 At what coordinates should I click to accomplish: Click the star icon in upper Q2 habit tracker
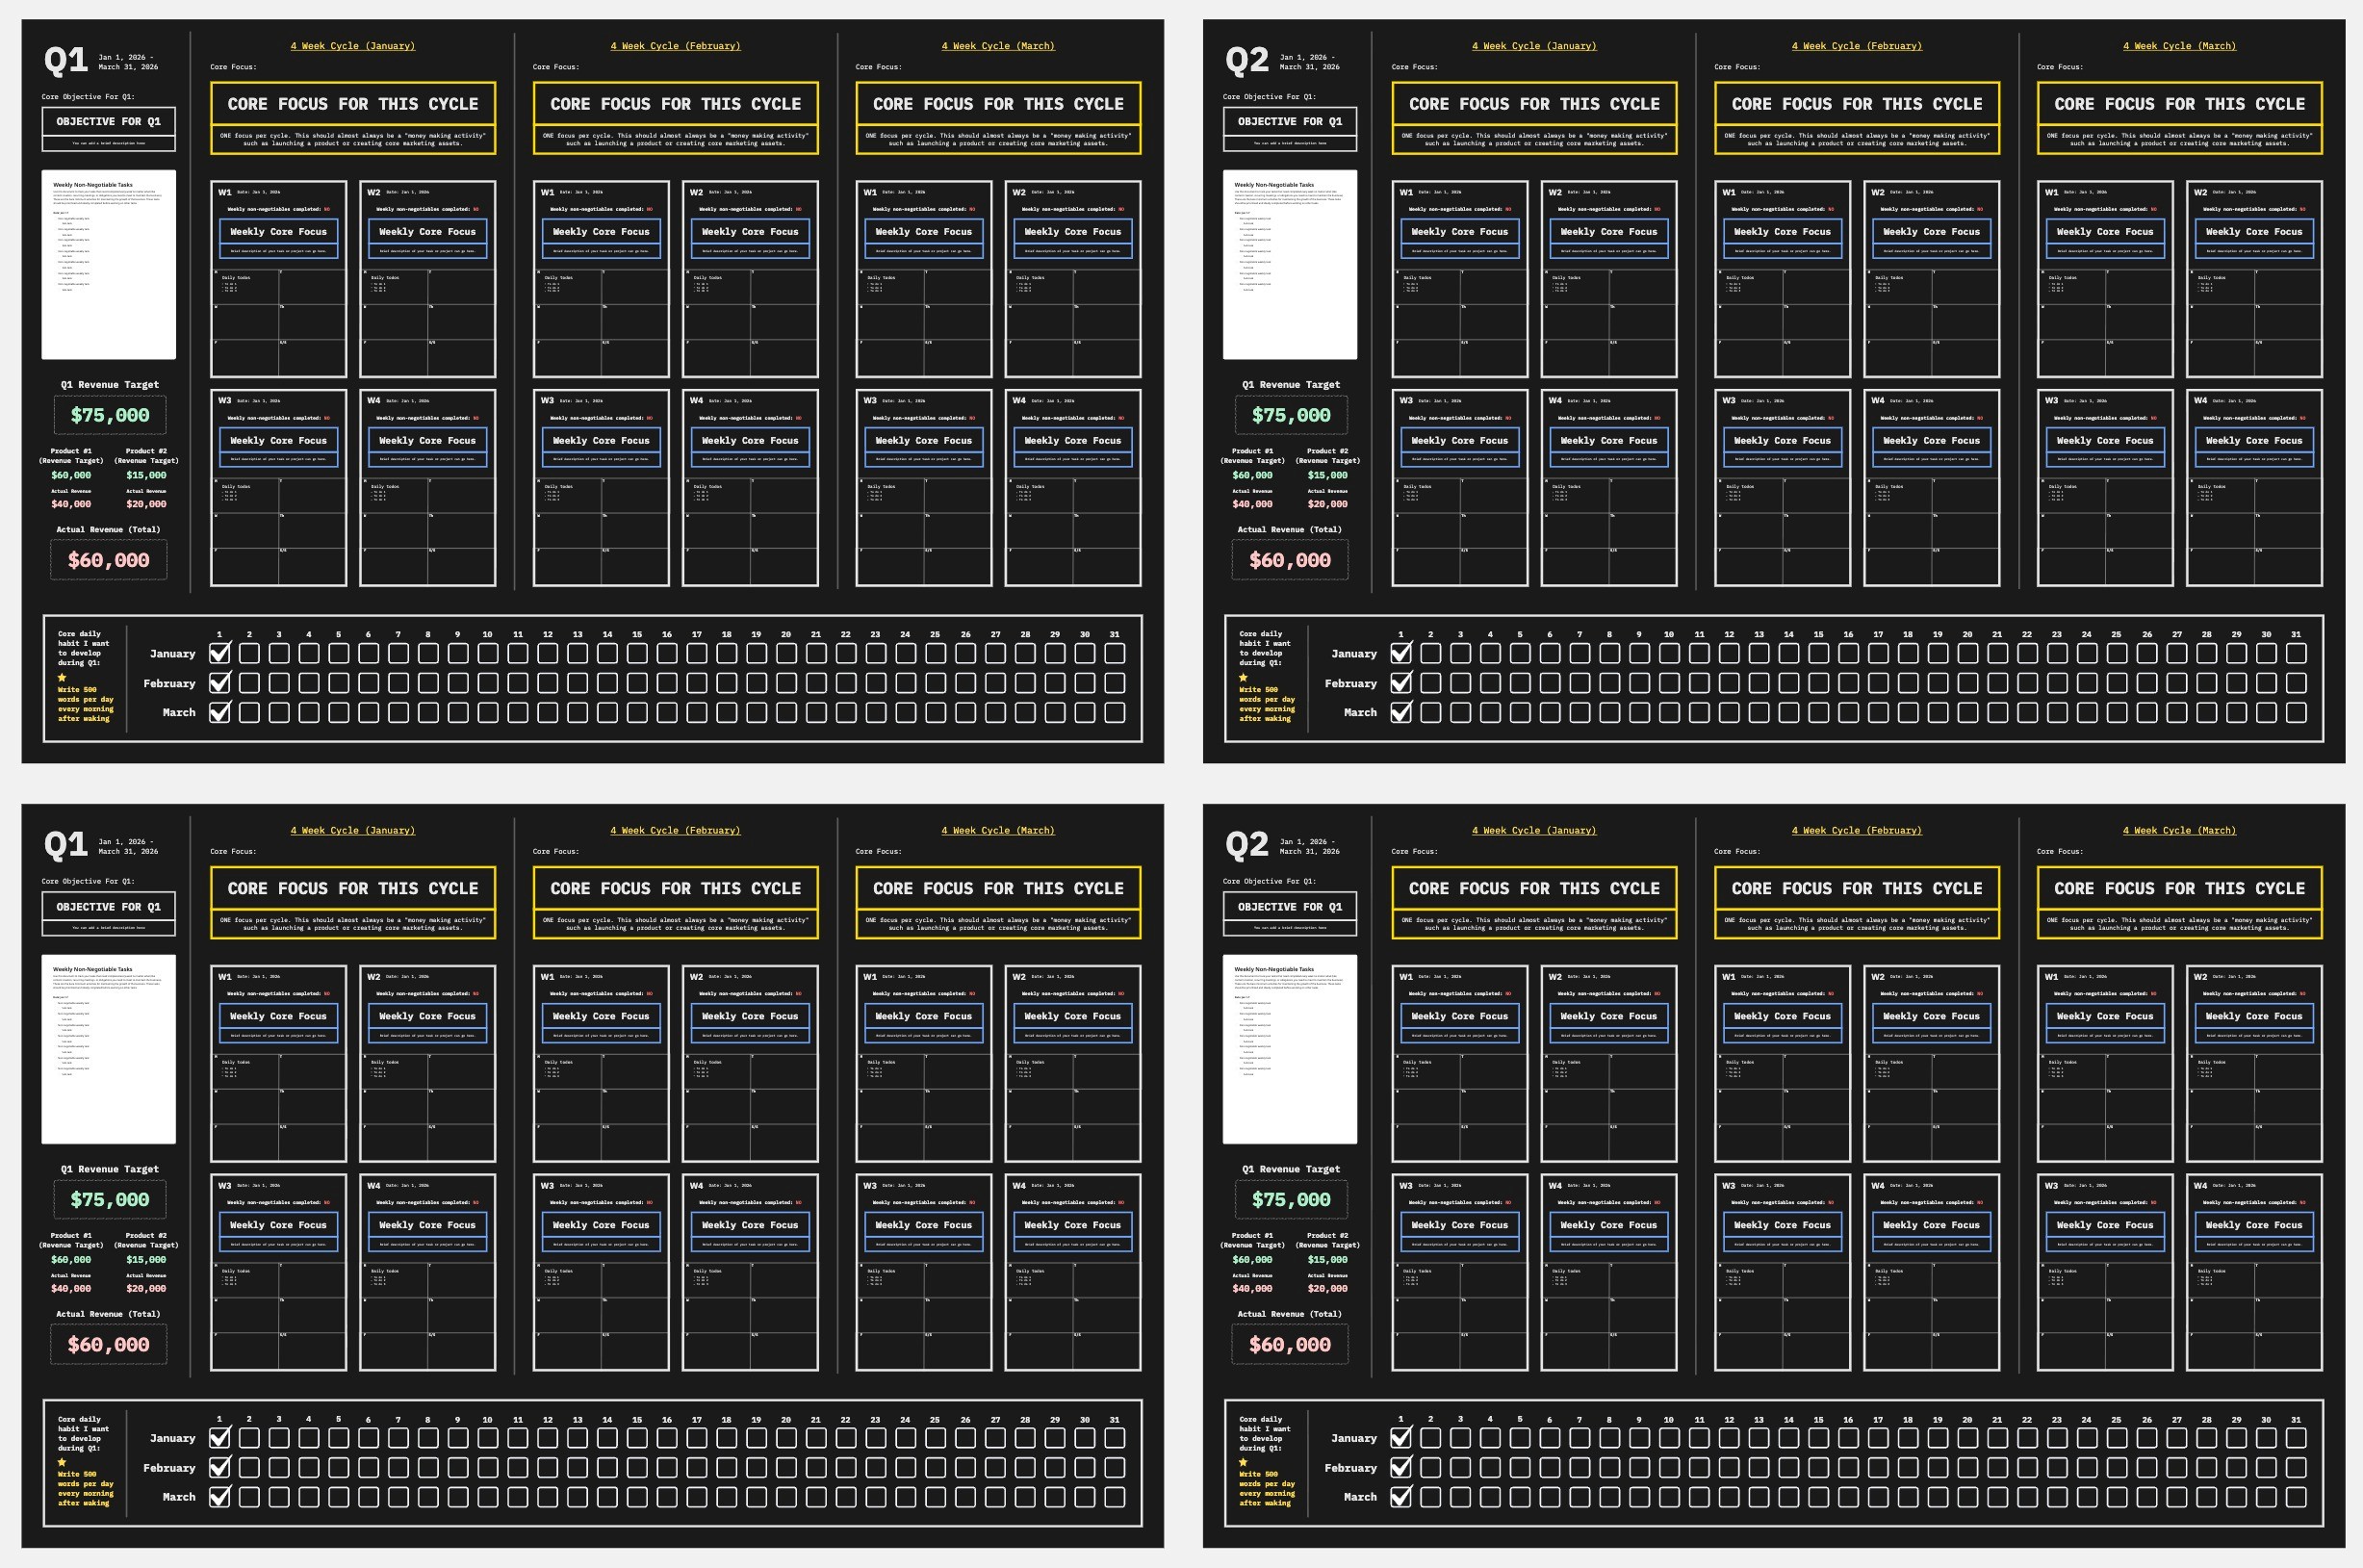coord(1243,677)
